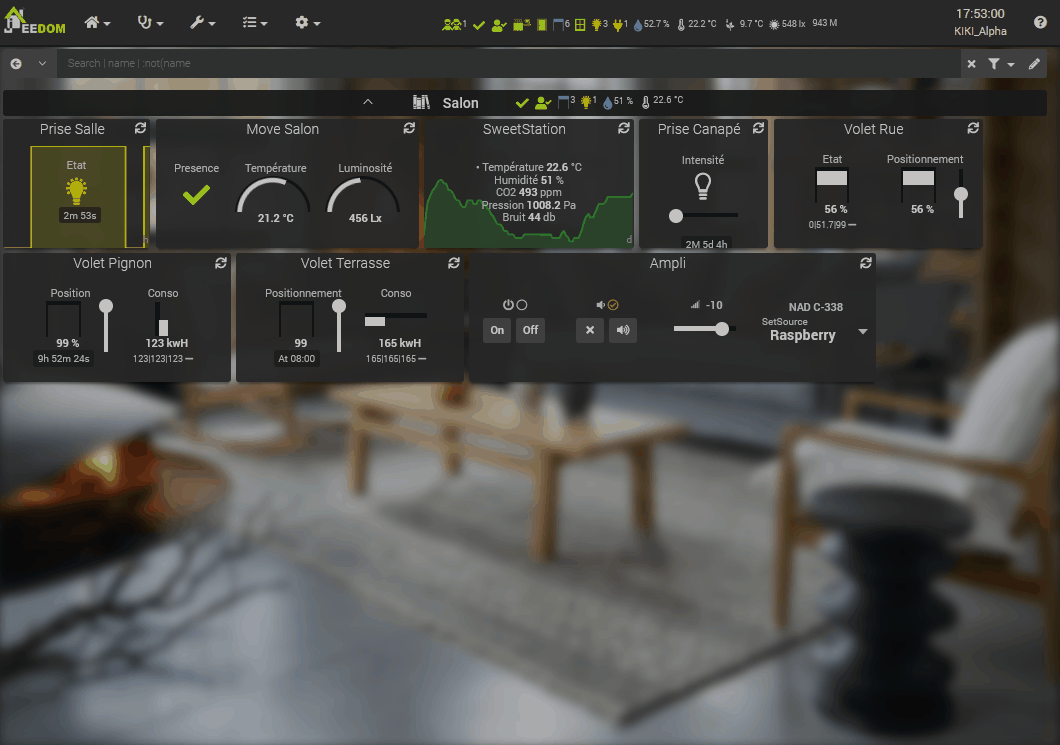Collapse the Salon section with the chevron
Image resolution: width=1060 pixels, height=745 pixels.
[x=367, y=102]
